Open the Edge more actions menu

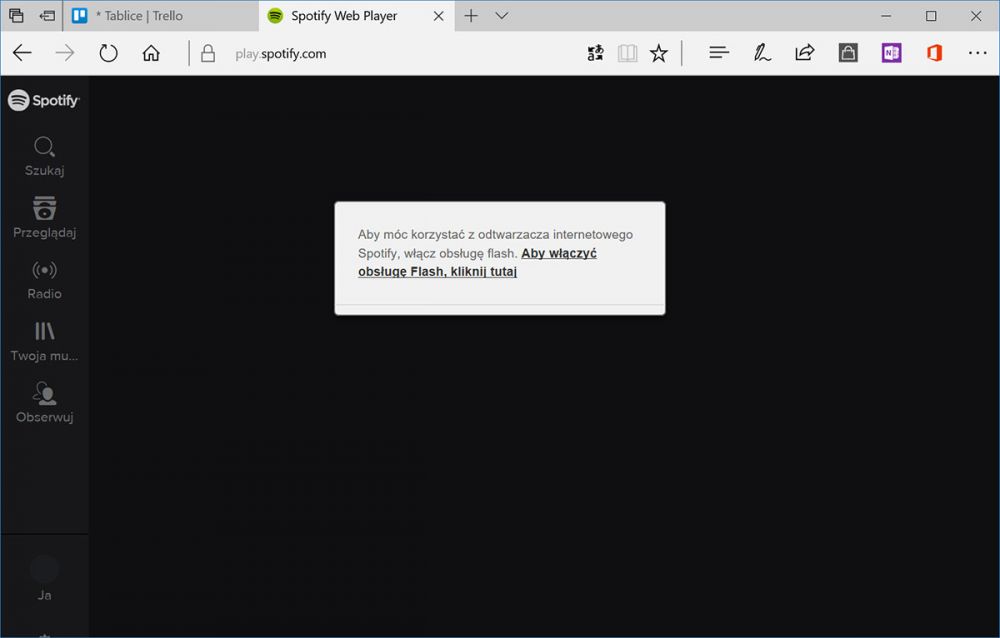coord(978,53)
